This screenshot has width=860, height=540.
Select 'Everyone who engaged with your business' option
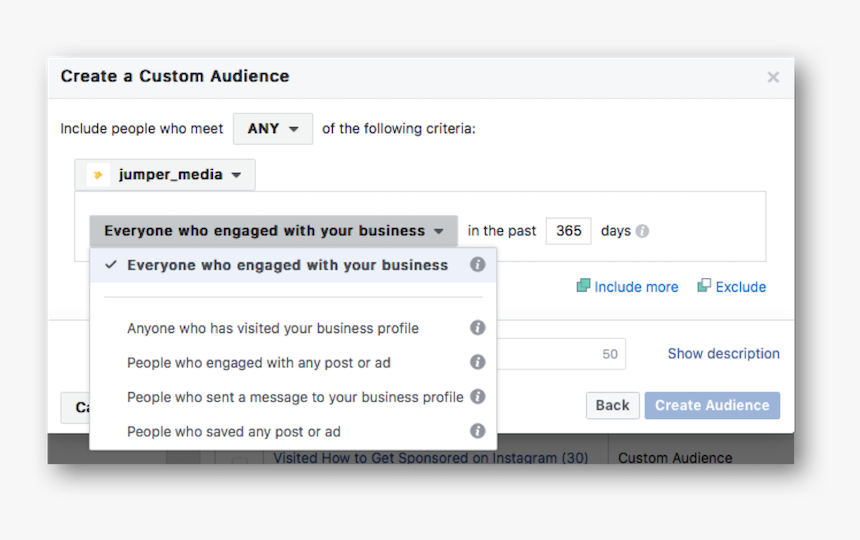pos(287,265)
